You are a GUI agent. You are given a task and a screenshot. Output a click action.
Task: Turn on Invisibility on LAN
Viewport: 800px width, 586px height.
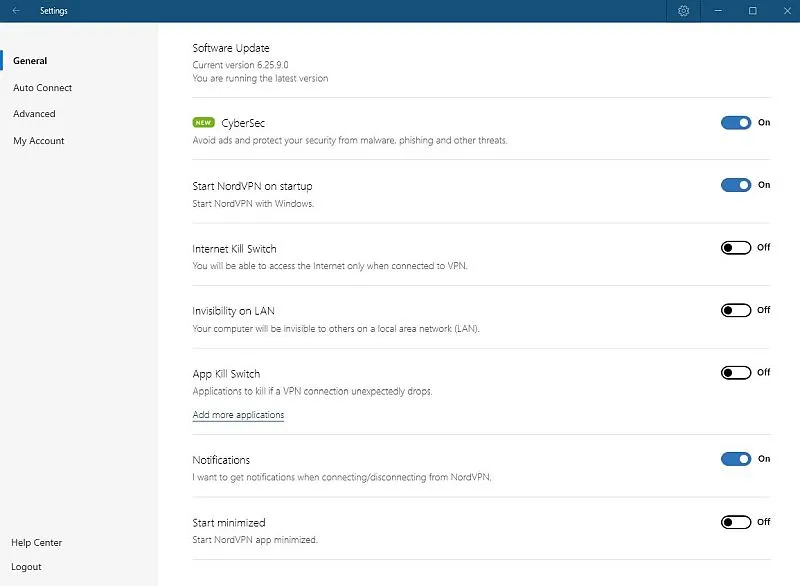(x=736, y=310)
